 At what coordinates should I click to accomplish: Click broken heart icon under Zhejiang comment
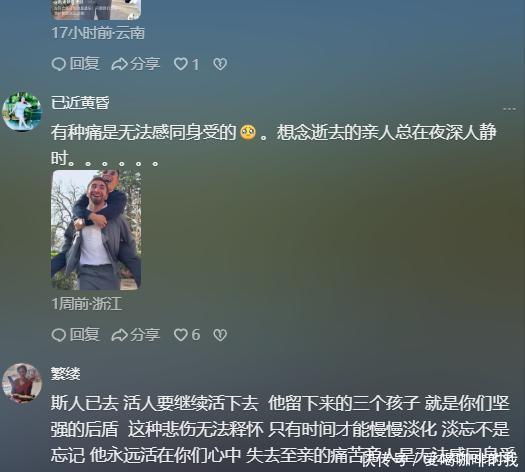click(220, 335)
